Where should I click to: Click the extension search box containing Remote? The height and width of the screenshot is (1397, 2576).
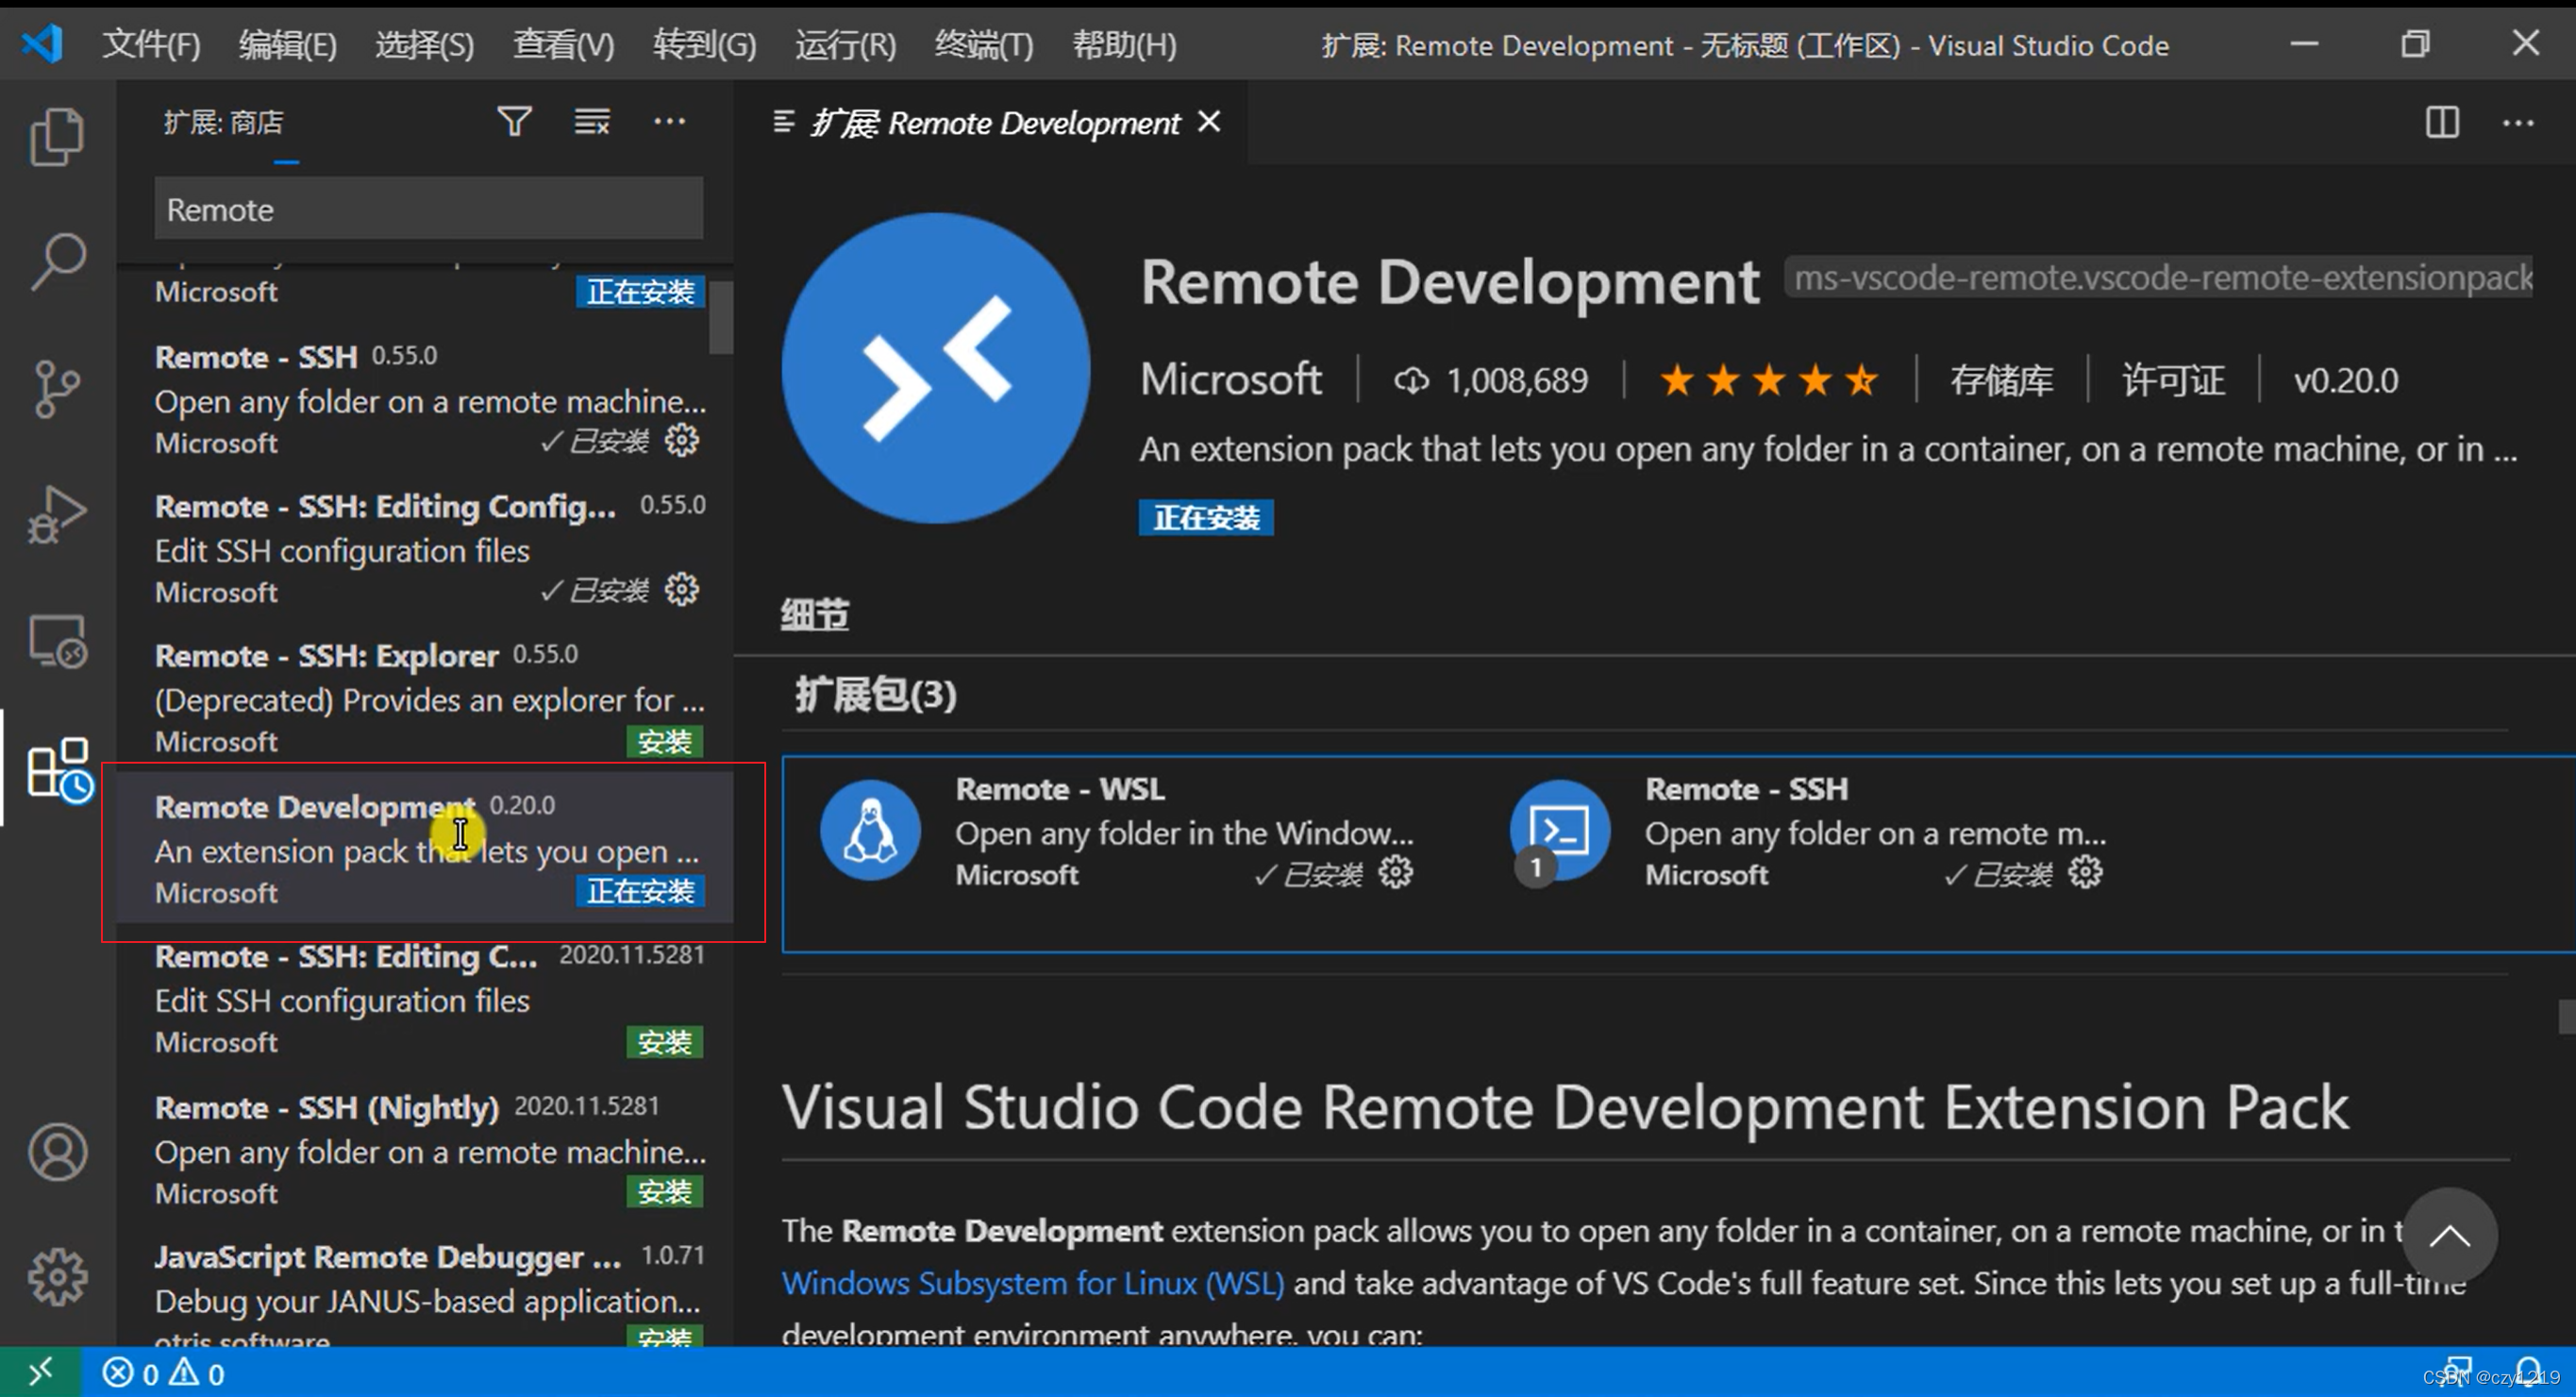(x=428, y=210)
